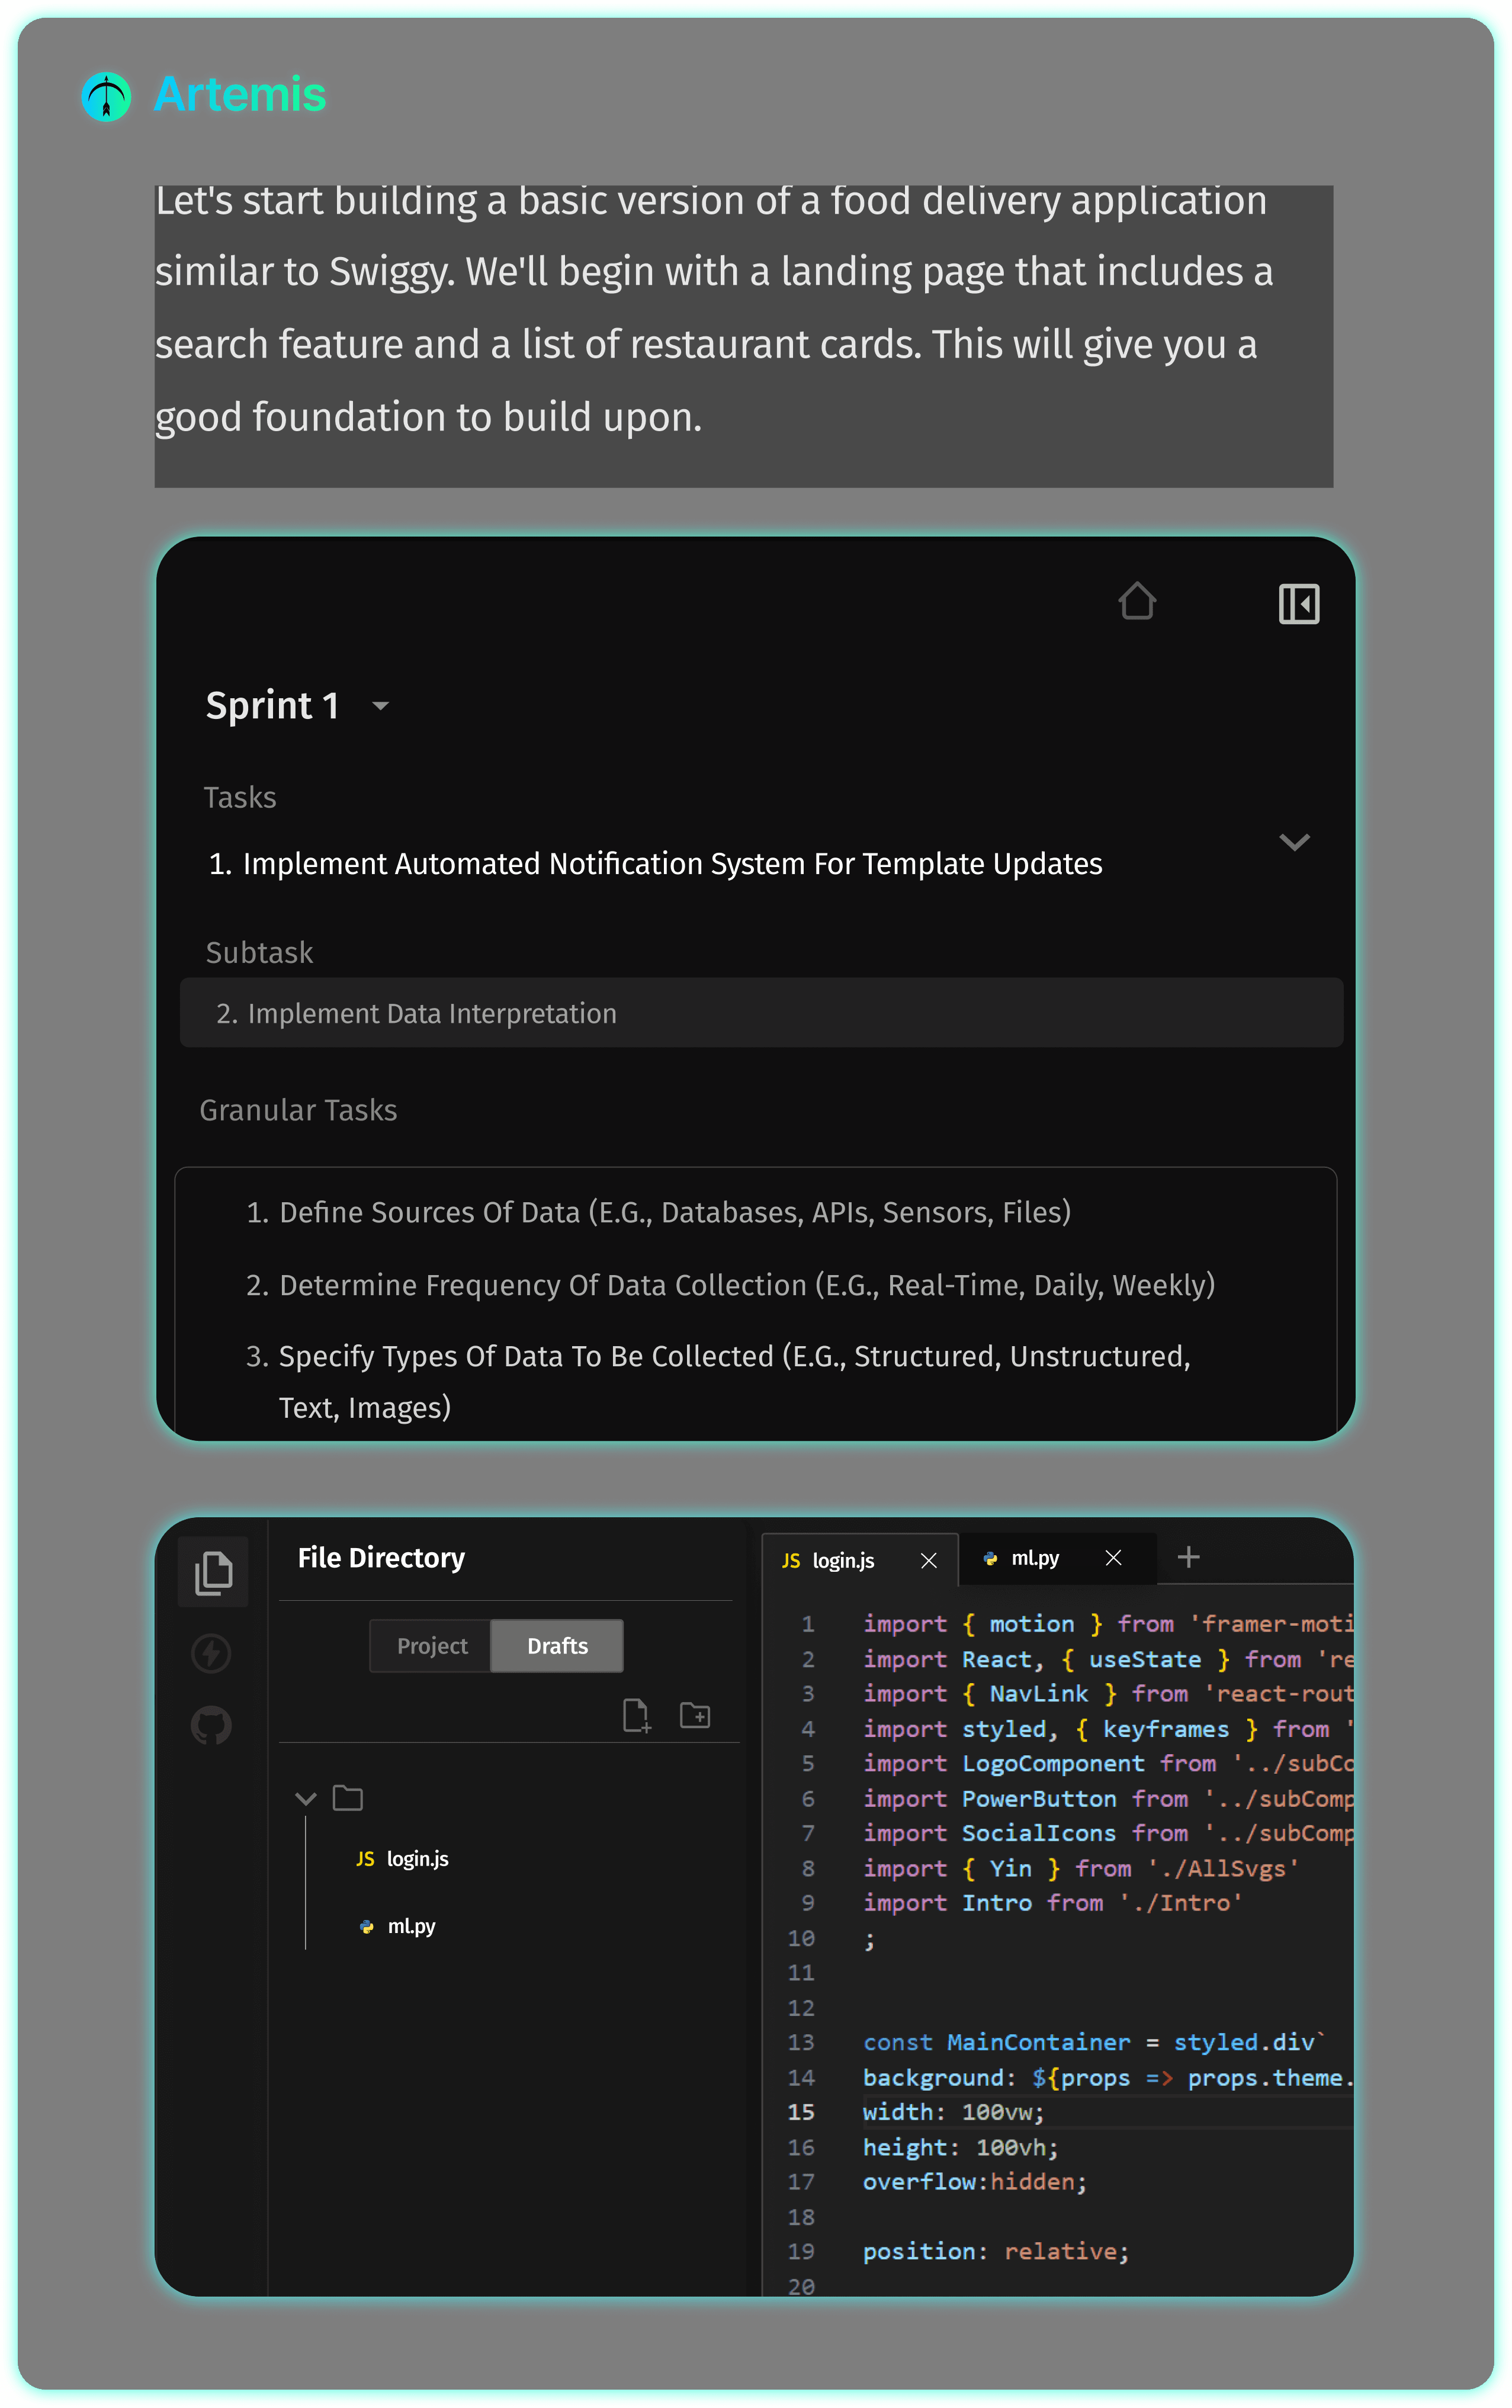This screenshot has width=1512, height=2408.
Task: Go to home via the house icon
Action: coord(1137,602)
